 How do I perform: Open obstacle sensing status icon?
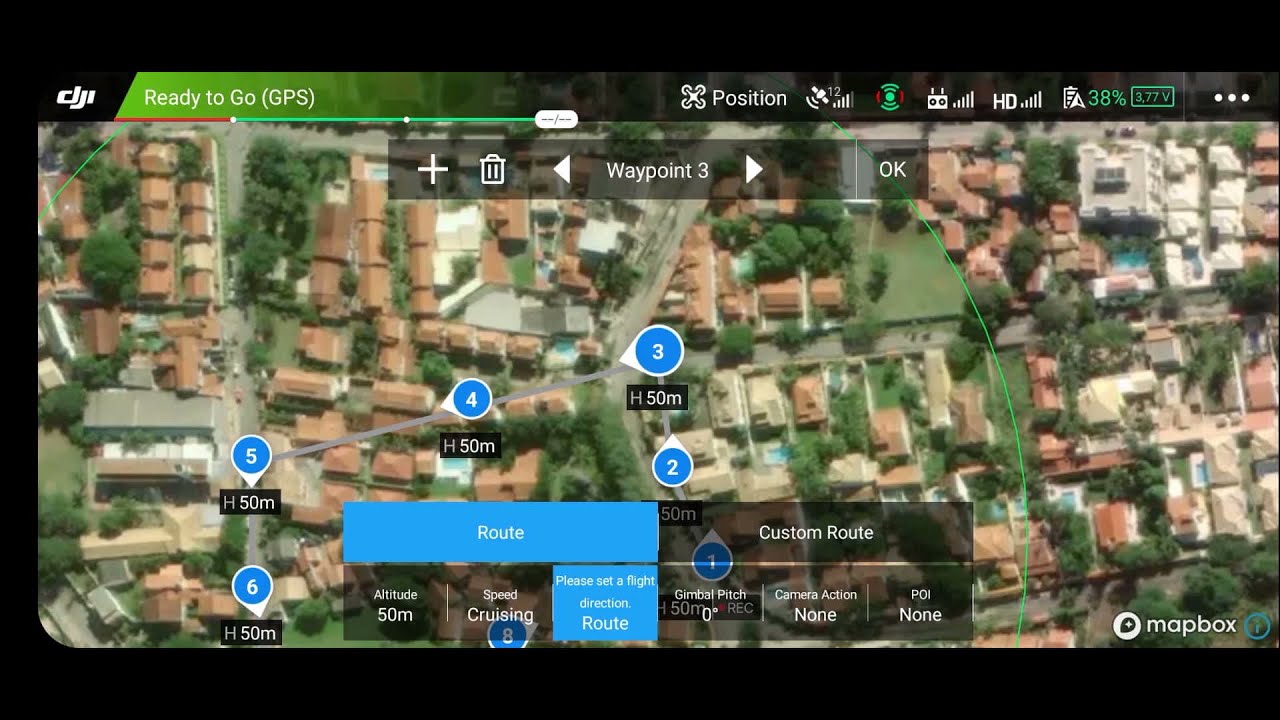(889, 97)
